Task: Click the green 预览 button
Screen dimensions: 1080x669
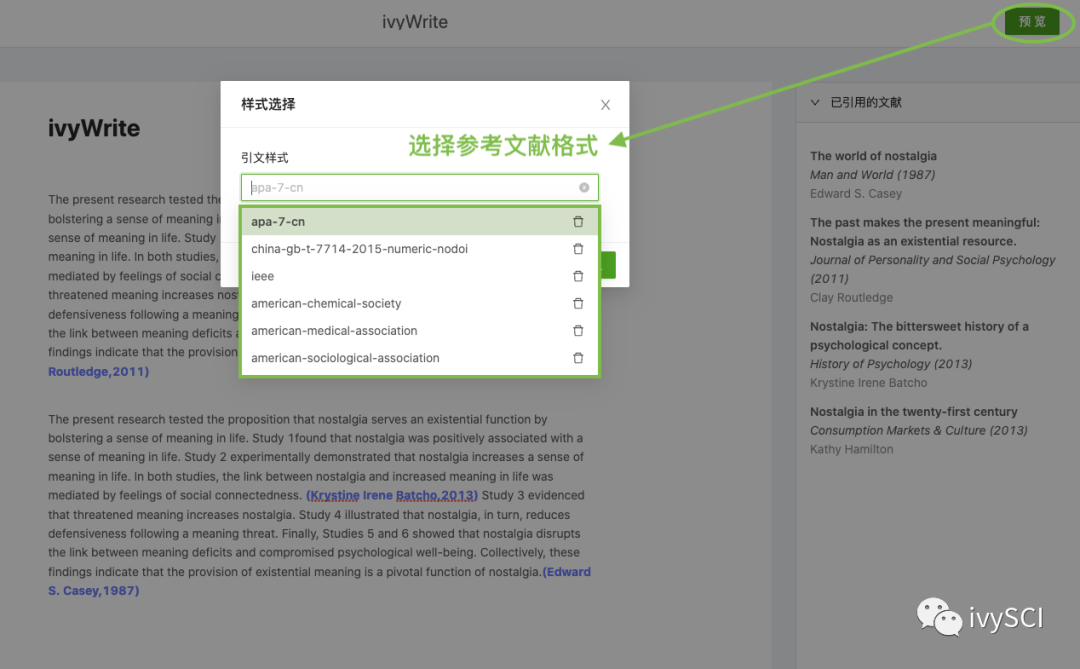Action: tap(1032, 21)
